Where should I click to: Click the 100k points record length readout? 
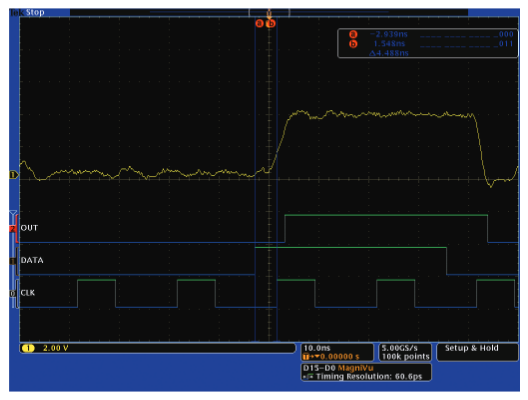coord(405,357)
